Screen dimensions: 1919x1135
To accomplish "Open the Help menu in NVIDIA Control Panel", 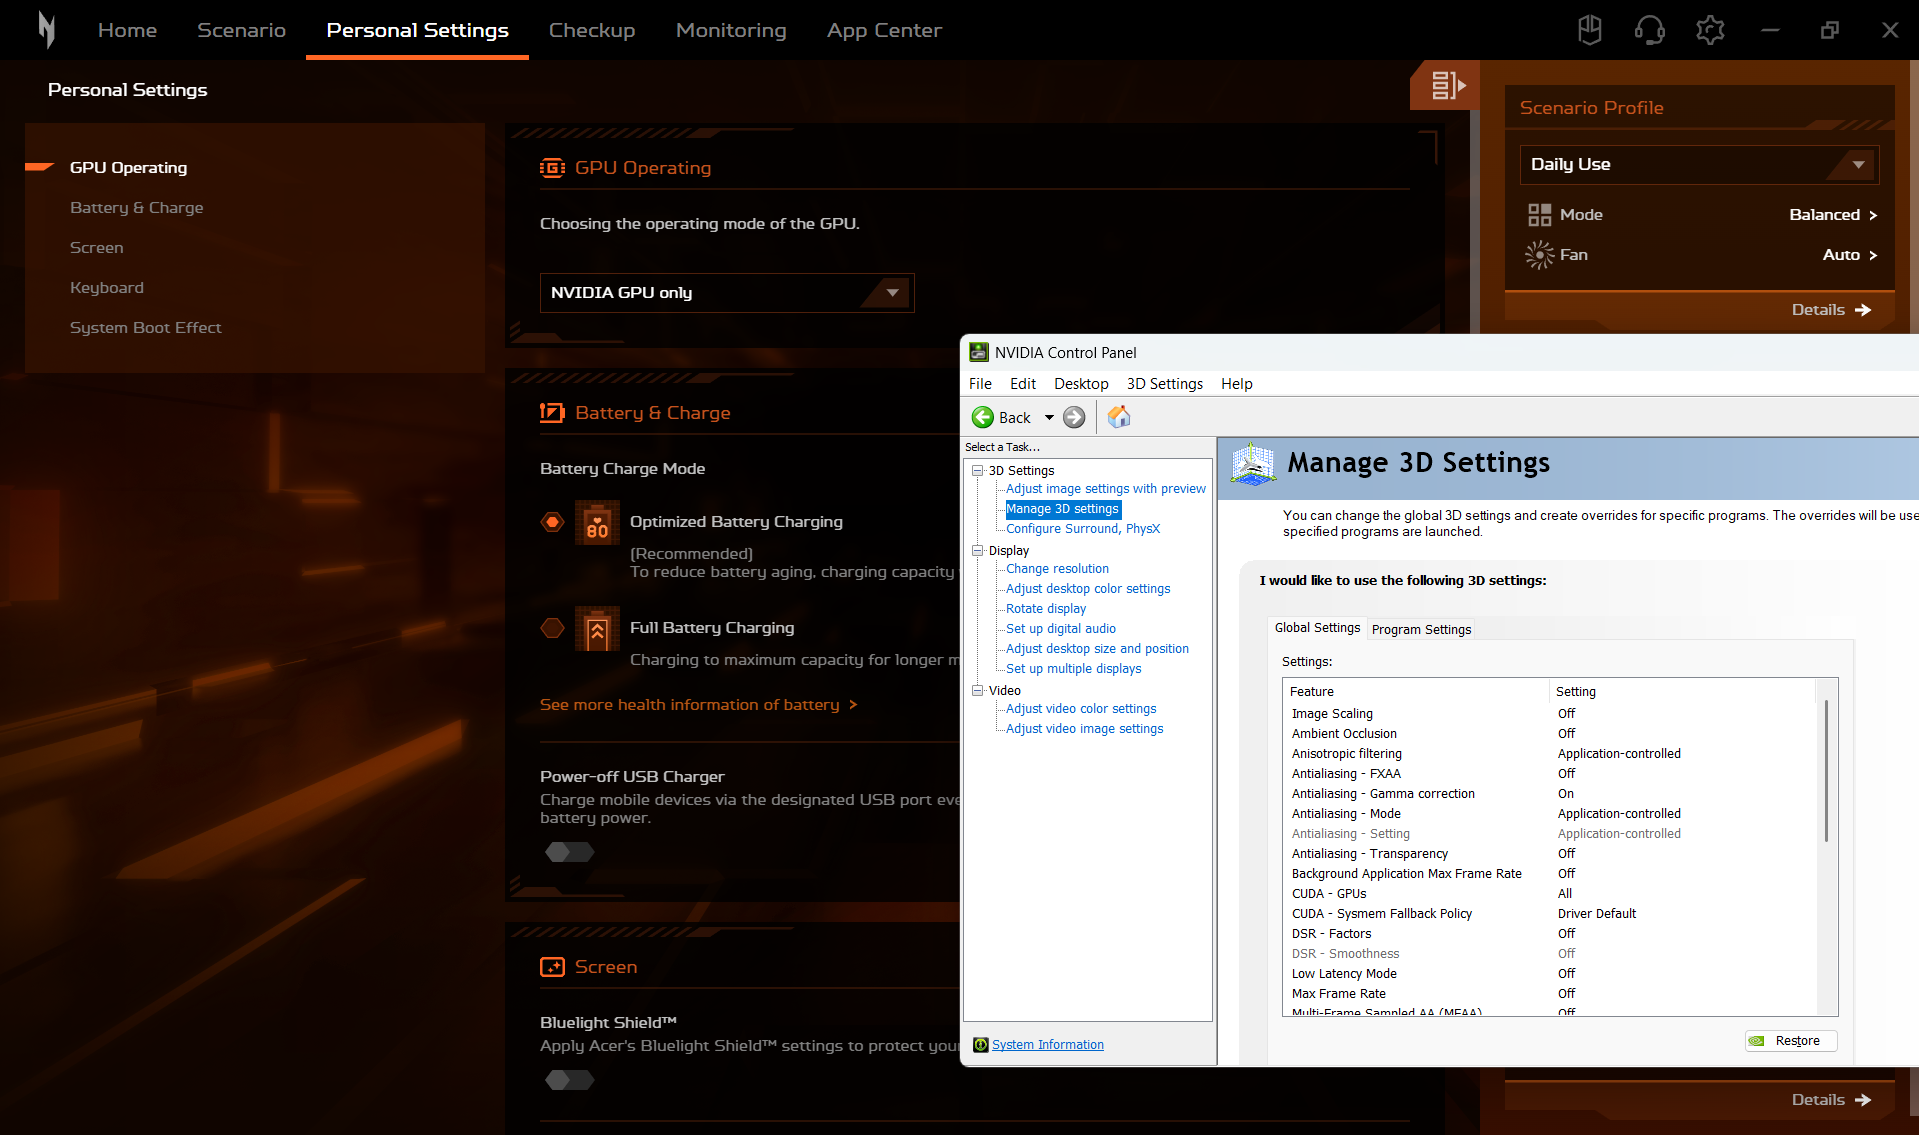I will pyautogui.click(x=1237, y=384).
